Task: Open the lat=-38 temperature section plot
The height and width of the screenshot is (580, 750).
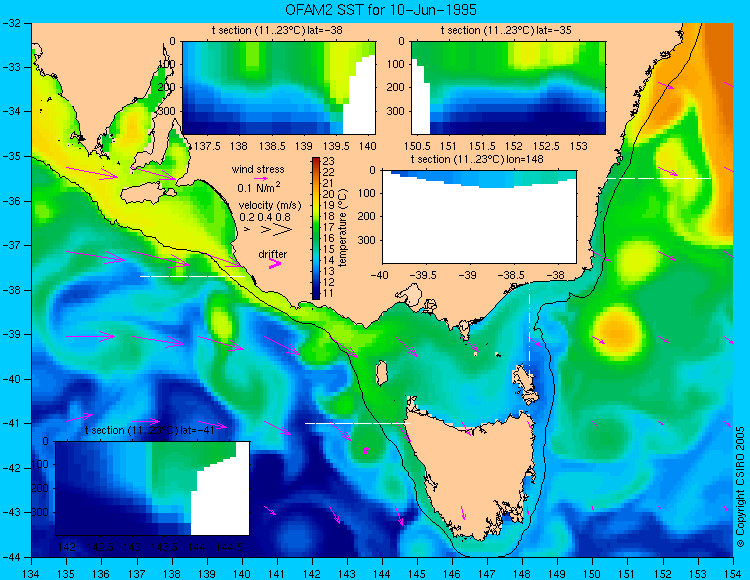Action: pyautogui.click(x=279, y=88)
